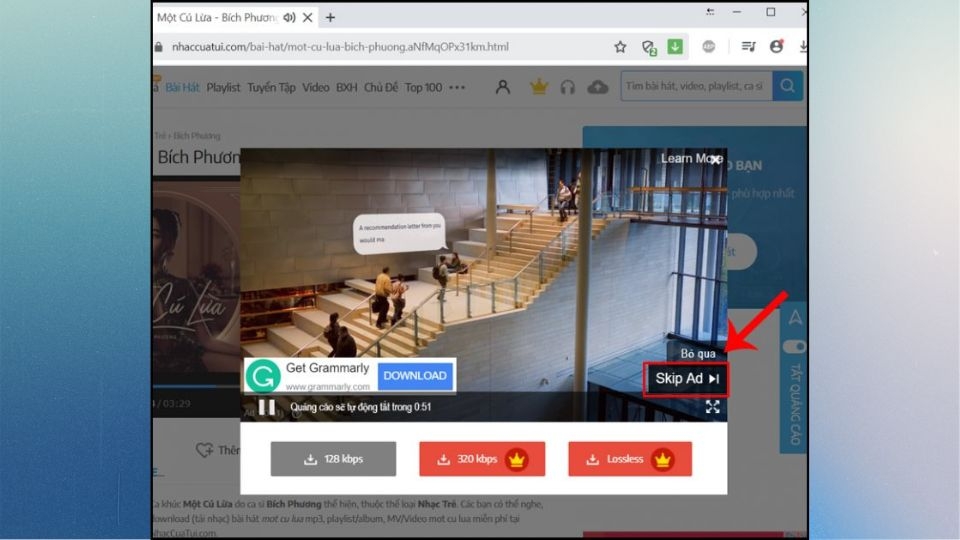Toggle the ad-off switch on the right
The image size is (960, 540).
pyautogui.click(x=796, y=346)
